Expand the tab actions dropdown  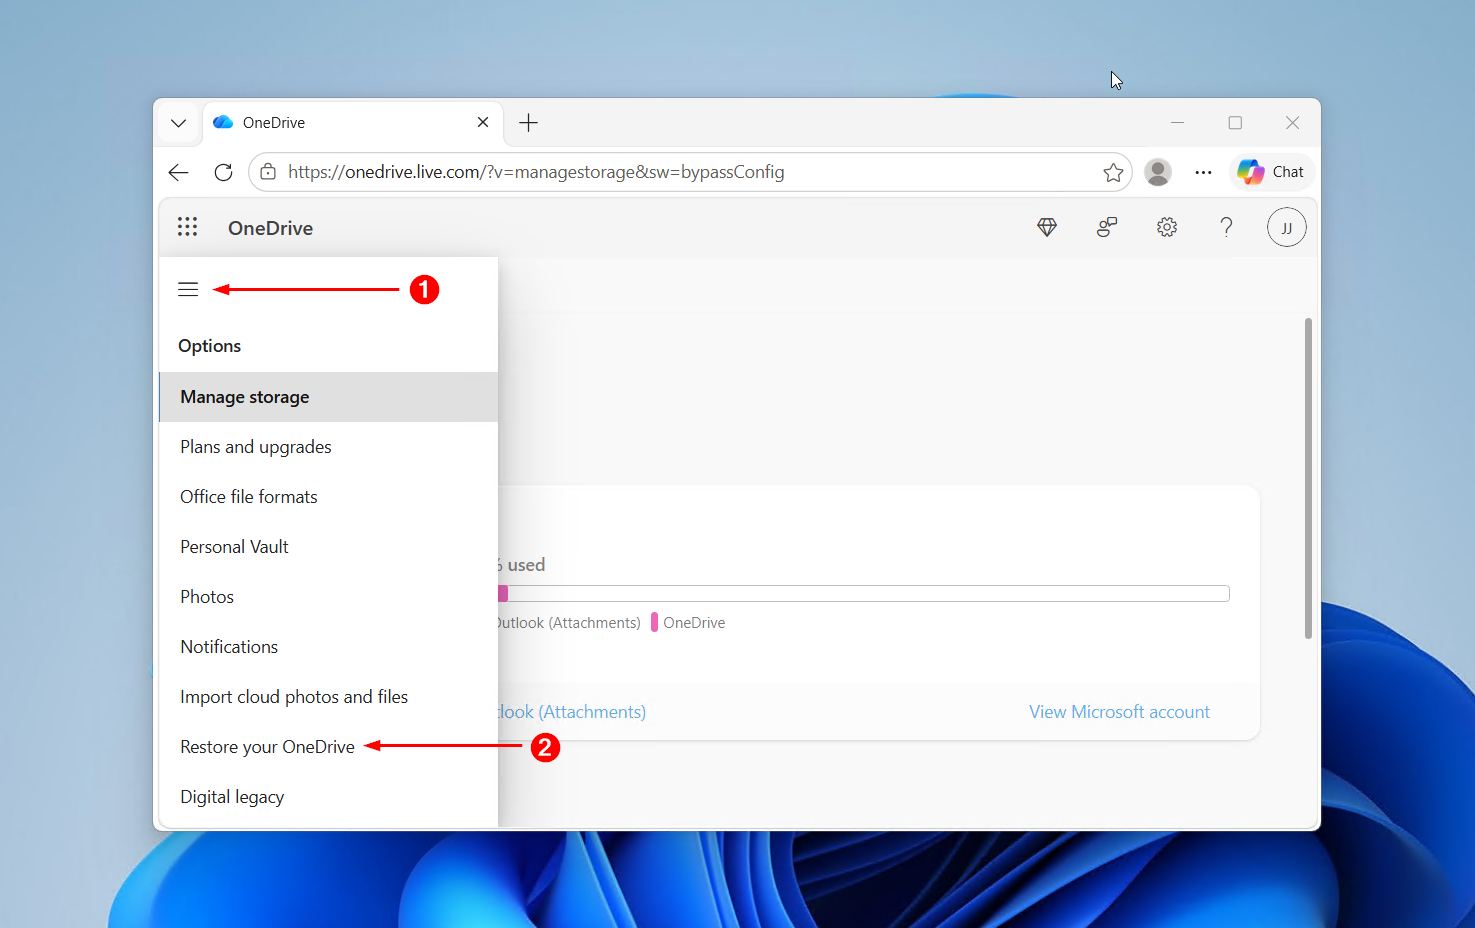[178, 123]
